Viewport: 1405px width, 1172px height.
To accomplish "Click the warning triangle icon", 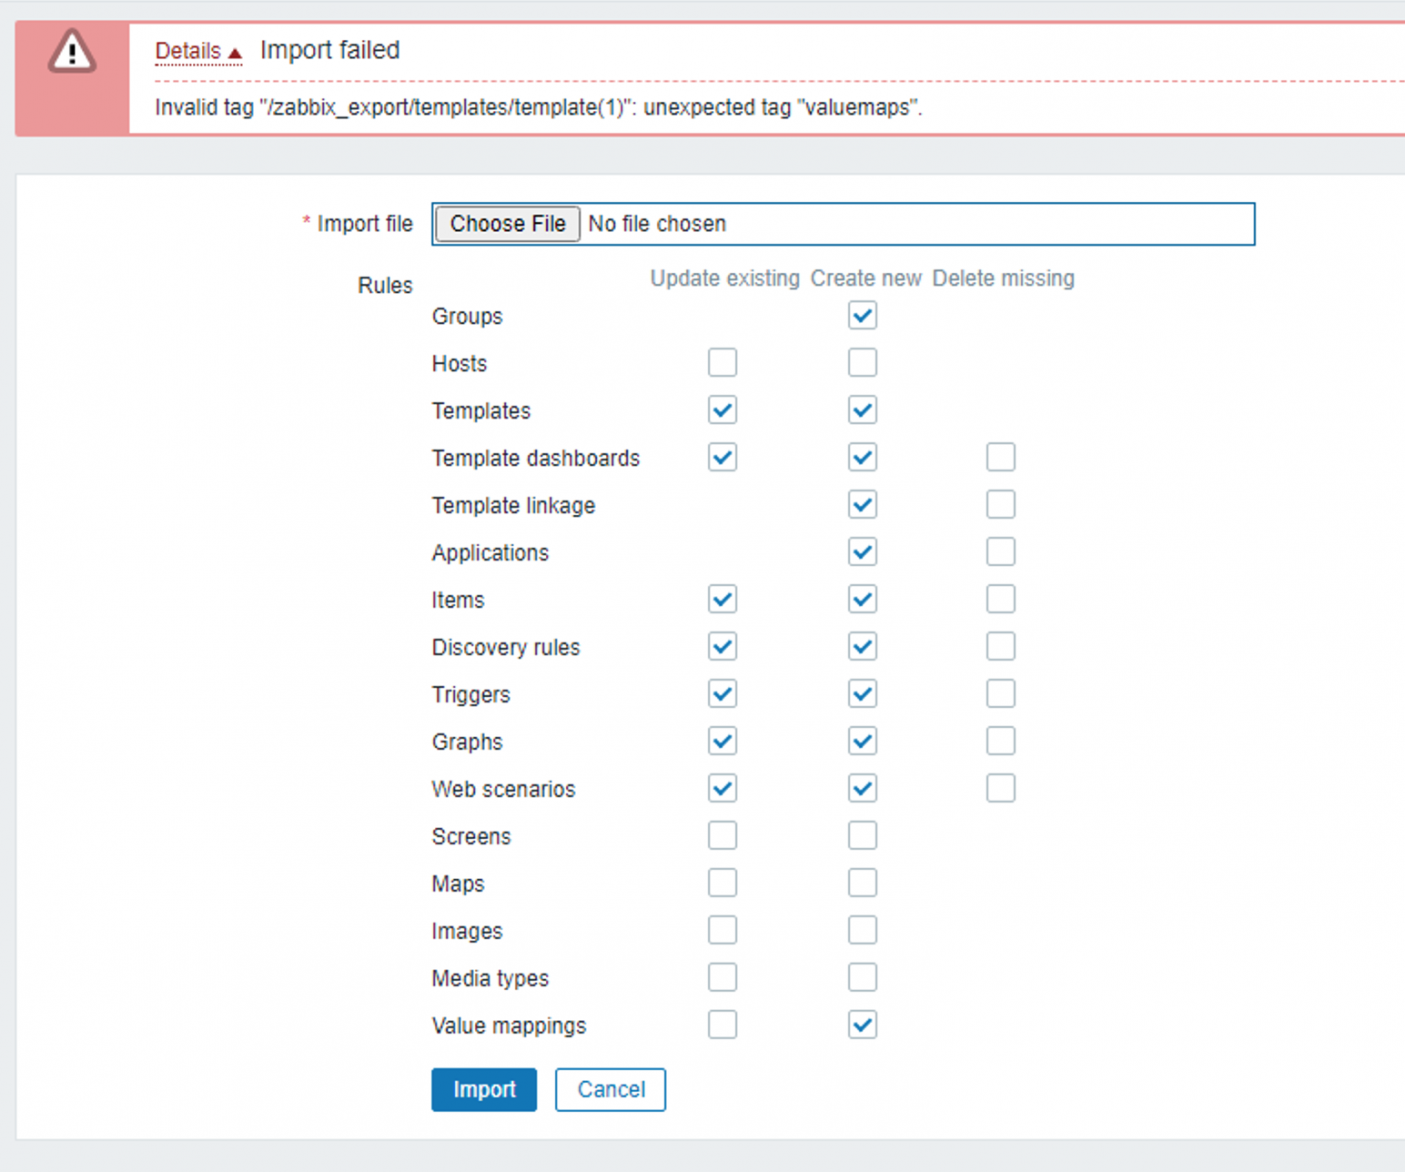I will coord(72,52).
